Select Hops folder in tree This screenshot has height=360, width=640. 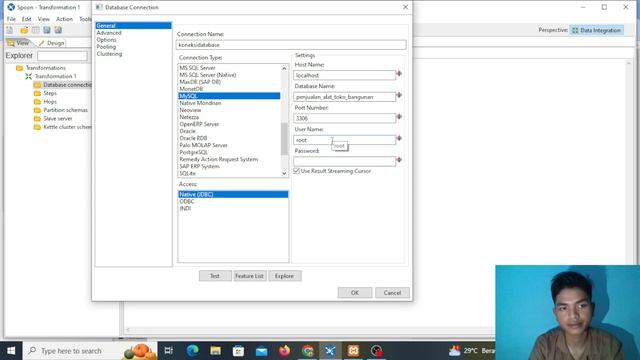pos(50,102)
